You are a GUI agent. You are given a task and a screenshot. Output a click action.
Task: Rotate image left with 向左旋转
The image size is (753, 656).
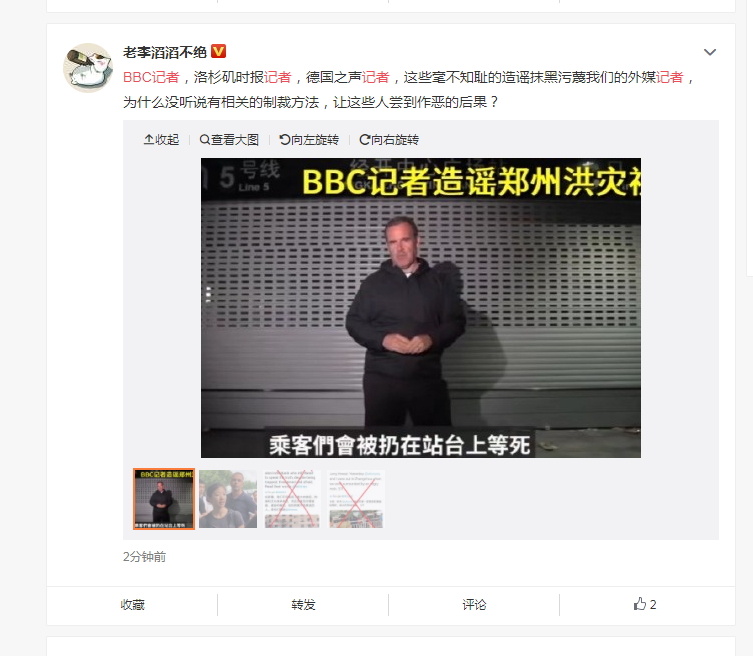(309, 140)
